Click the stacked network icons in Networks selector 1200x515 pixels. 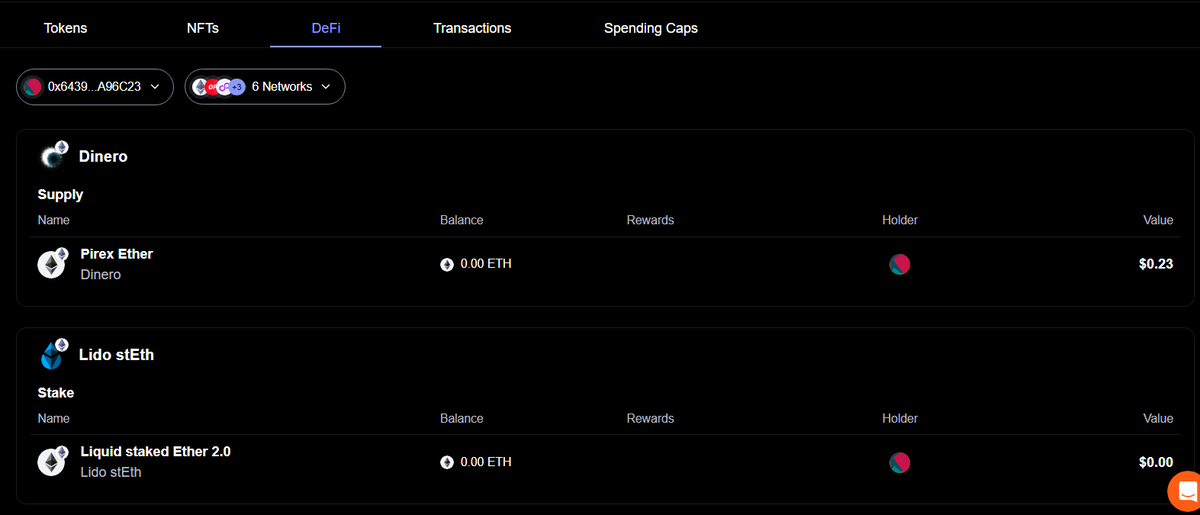pos(218,87)
